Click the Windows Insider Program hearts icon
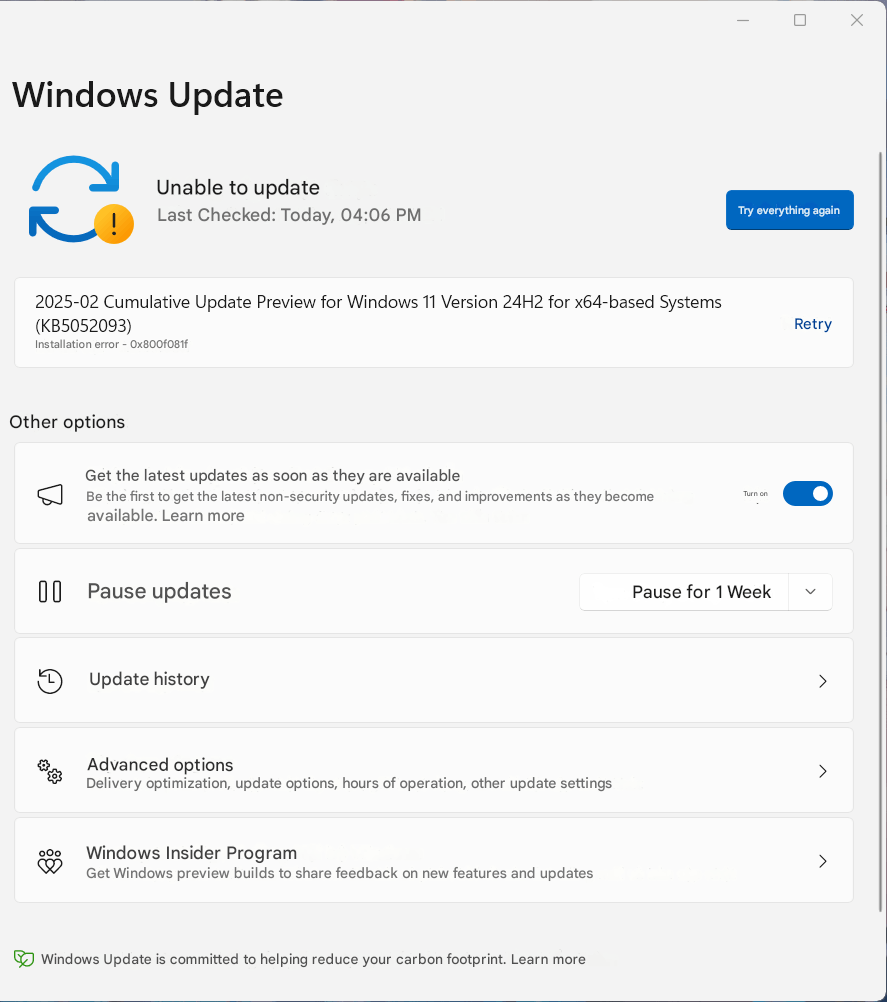Image resolution: width=888 pixels, height=1002 pixels. pos(50,861)
